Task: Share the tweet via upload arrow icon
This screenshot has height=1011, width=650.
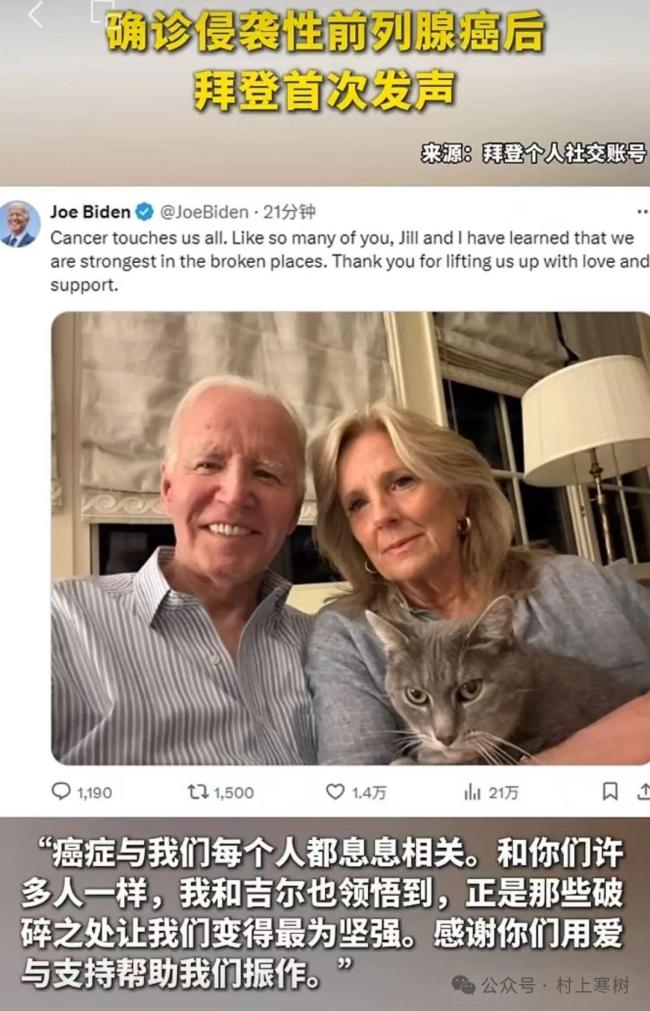Action: pos(644,791)
